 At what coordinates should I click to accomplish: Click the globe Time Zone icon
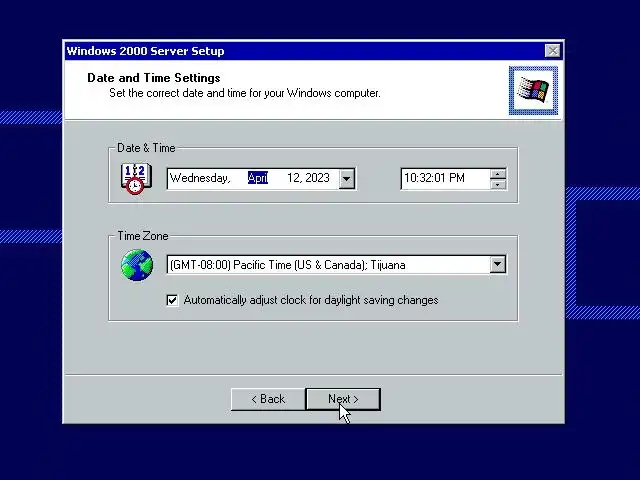pyautogui.click(x=137, y=265)
